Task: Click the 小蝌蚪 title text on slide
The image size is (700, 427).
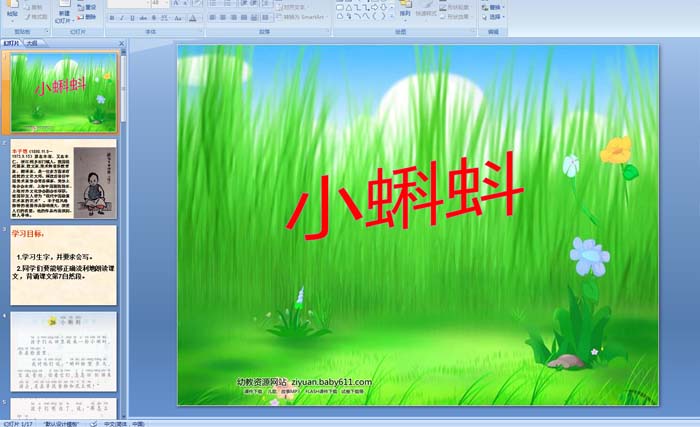Action: point(404,197)
